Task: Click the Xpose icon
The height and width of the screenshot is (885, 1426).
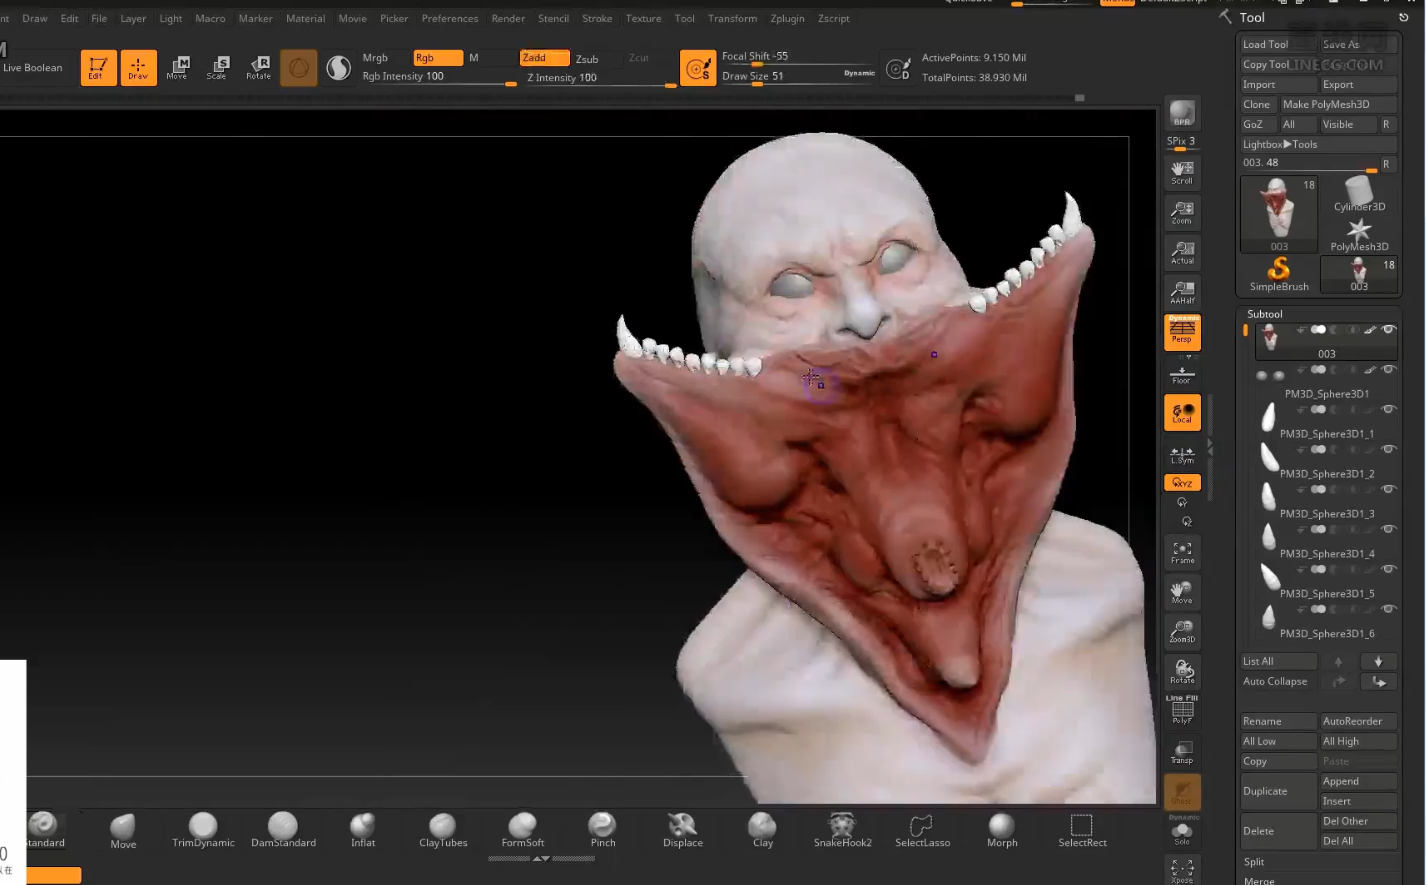Action: (1182, 870)
